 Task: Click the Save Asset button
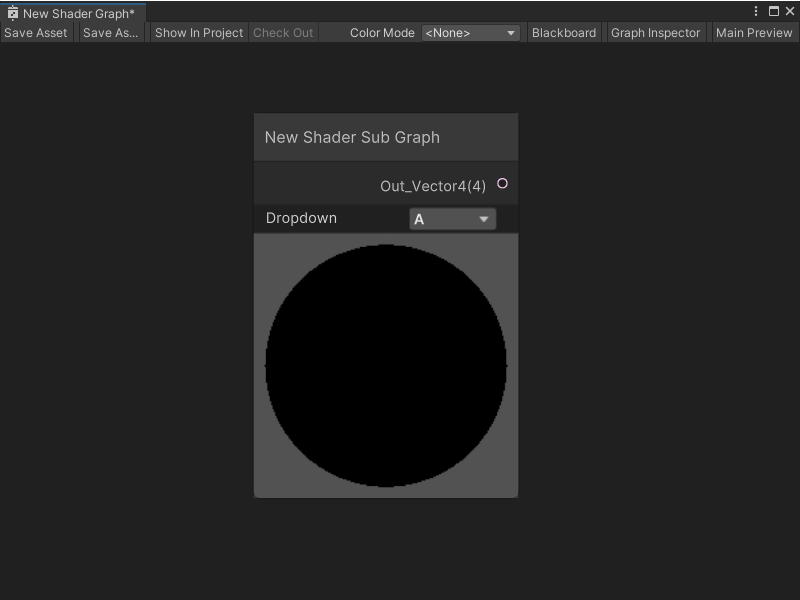pyautogui.click(x=36, y=32)
